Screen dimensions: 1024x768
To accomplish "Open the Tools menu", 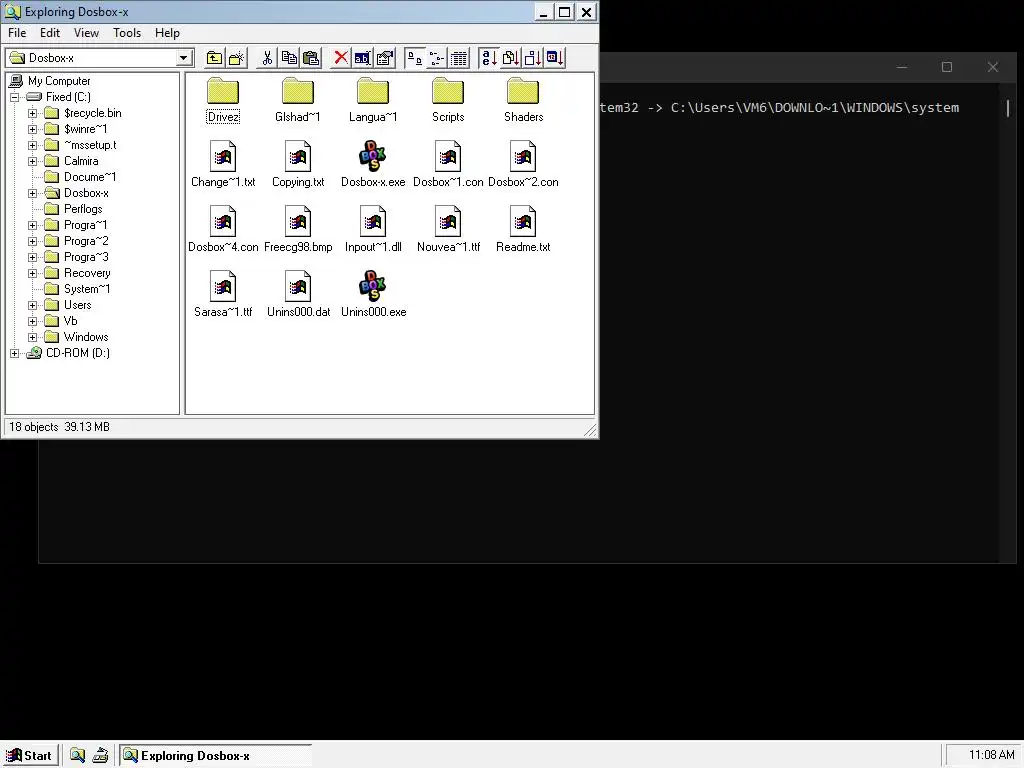I will [x=127, y=33].
